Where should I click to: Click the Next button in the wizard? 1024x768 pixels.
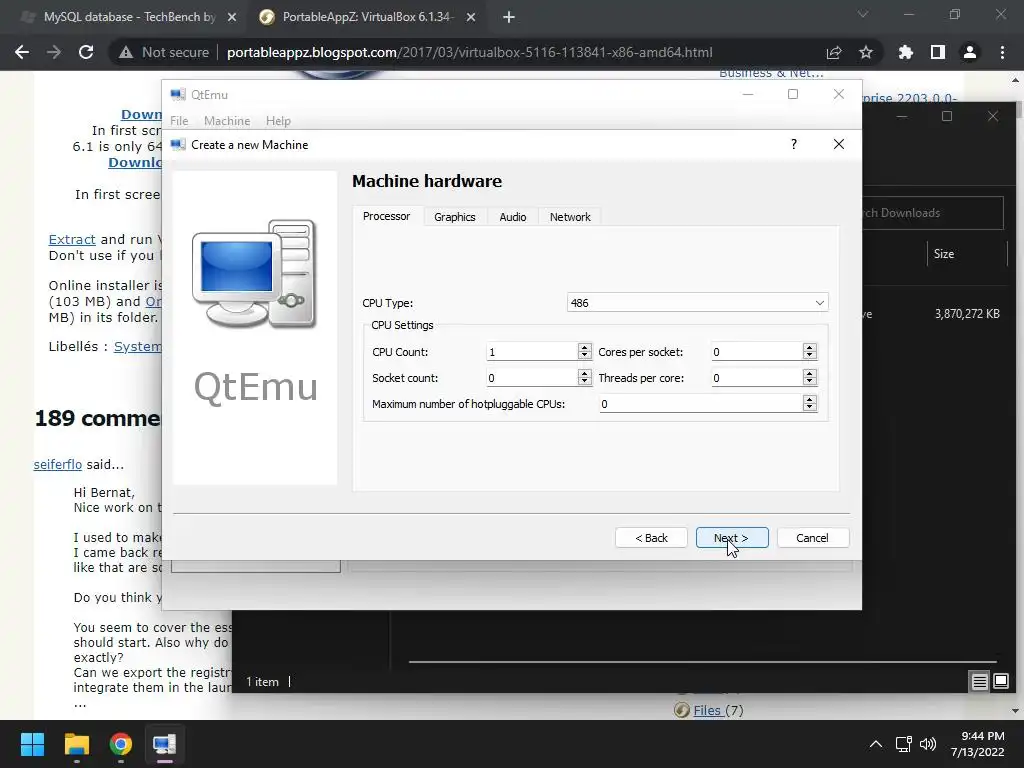pyautogui.click(x=731, y=538)
